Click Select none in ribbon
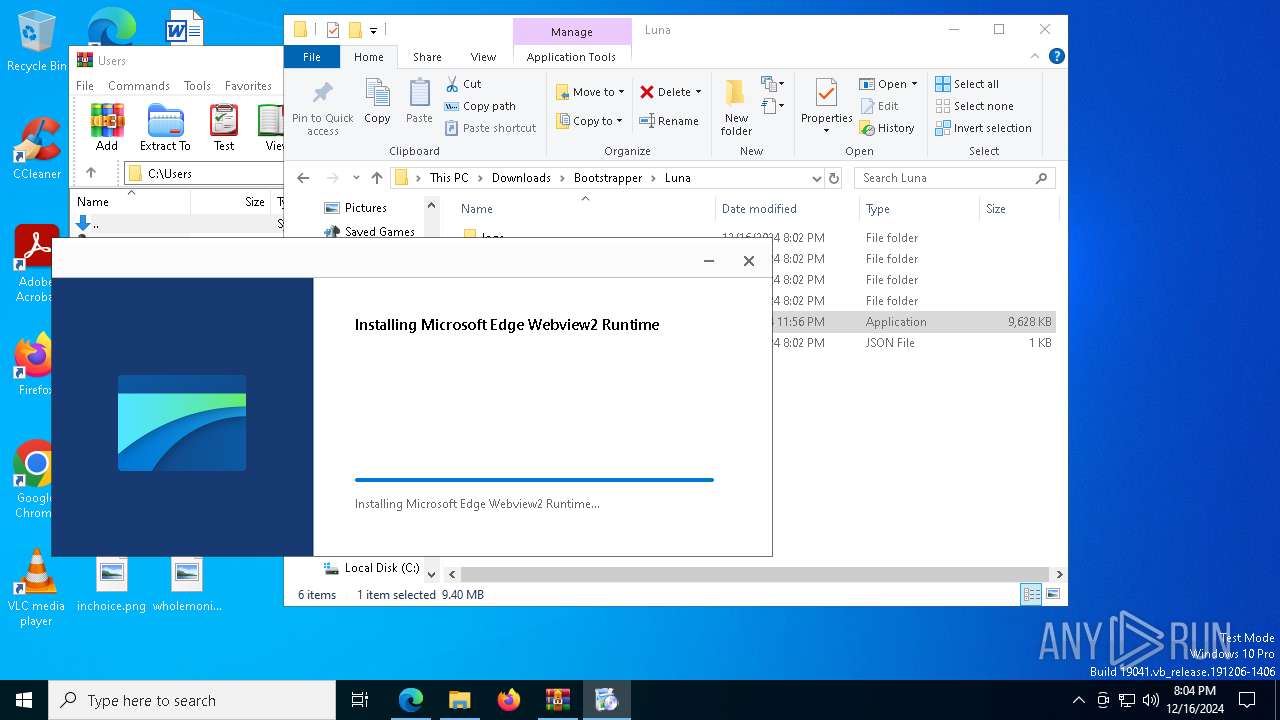The width and height of the screenshot is (1280, 720). 974,106
